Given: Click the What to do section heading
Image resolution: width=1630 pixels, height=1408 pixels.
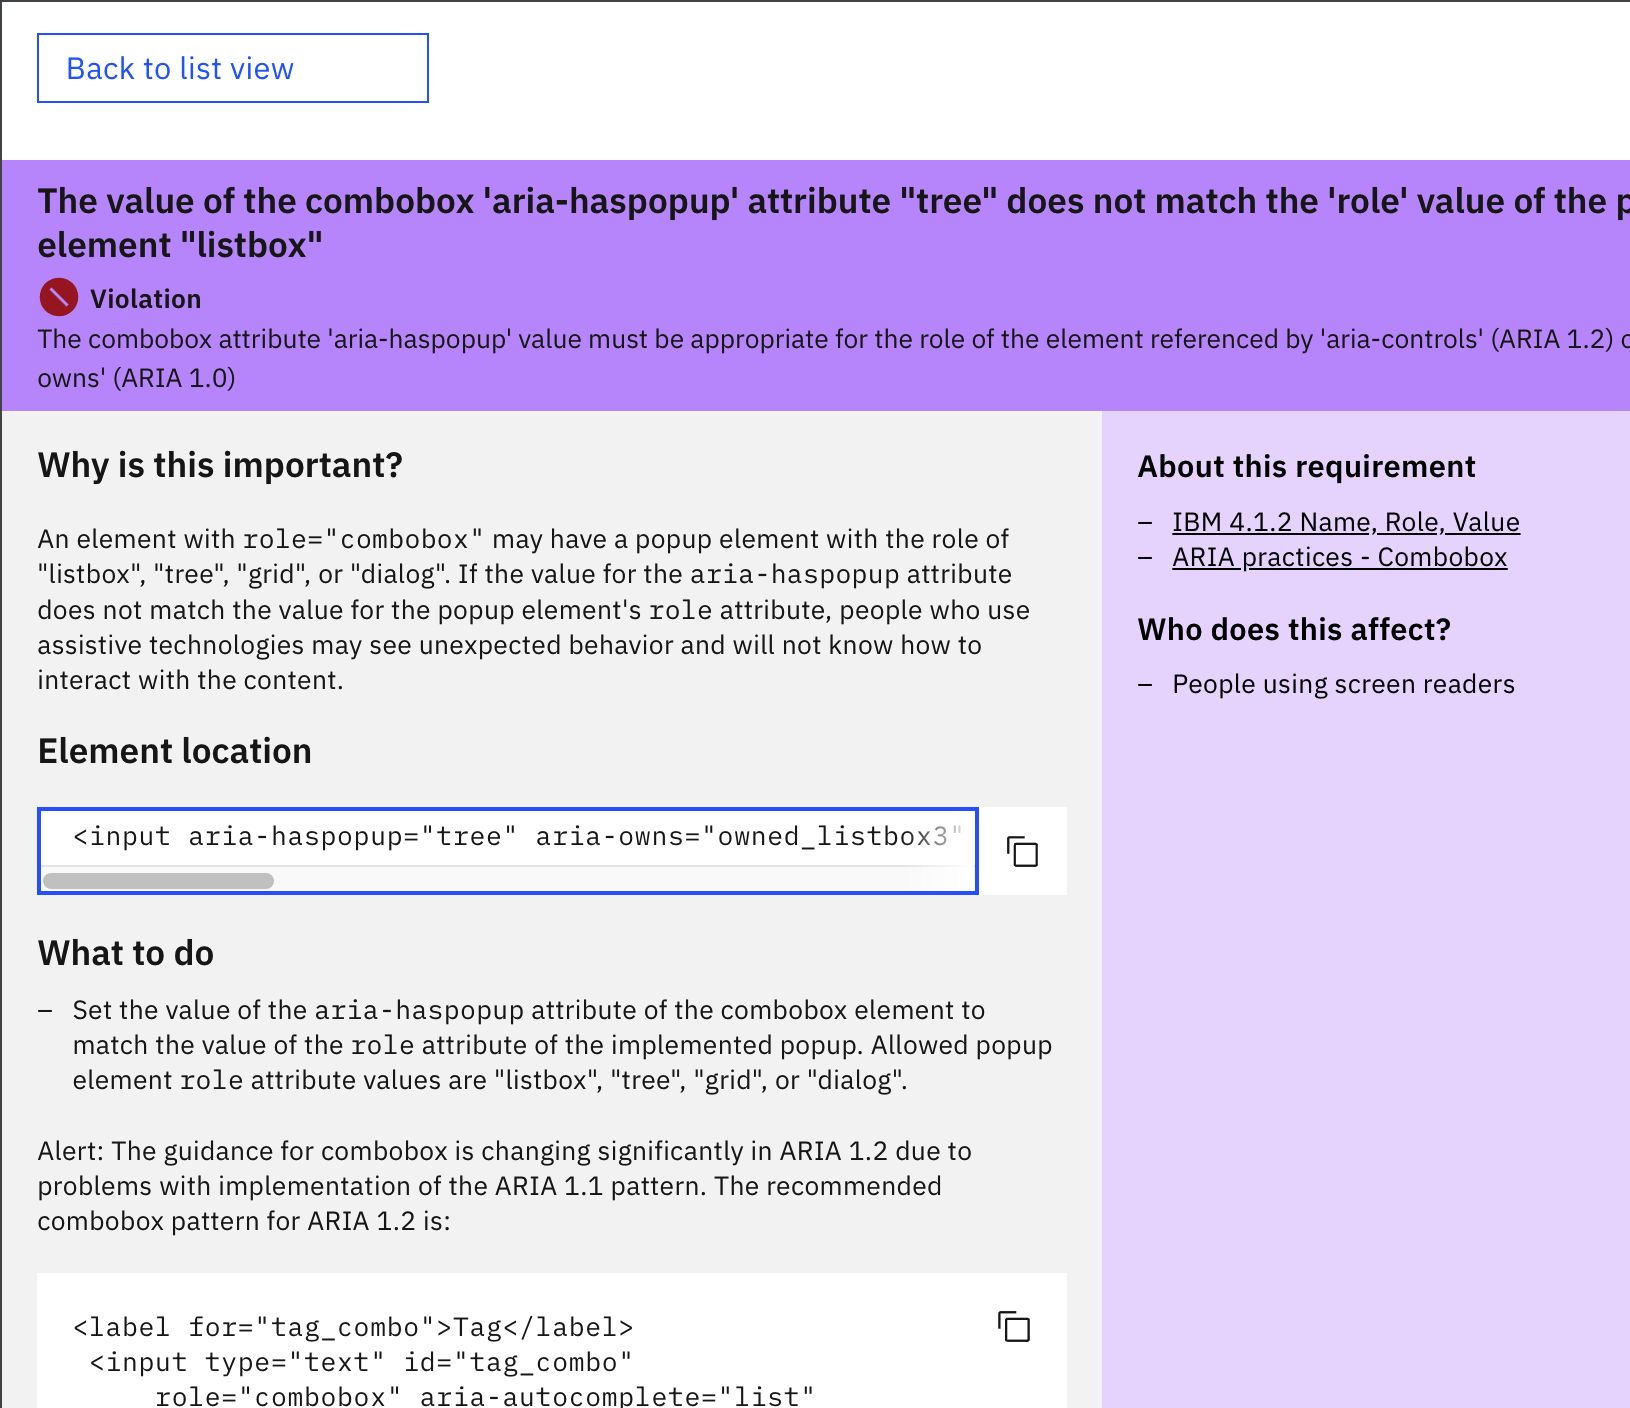Looking at the screenshot, I should coord(125,953).
